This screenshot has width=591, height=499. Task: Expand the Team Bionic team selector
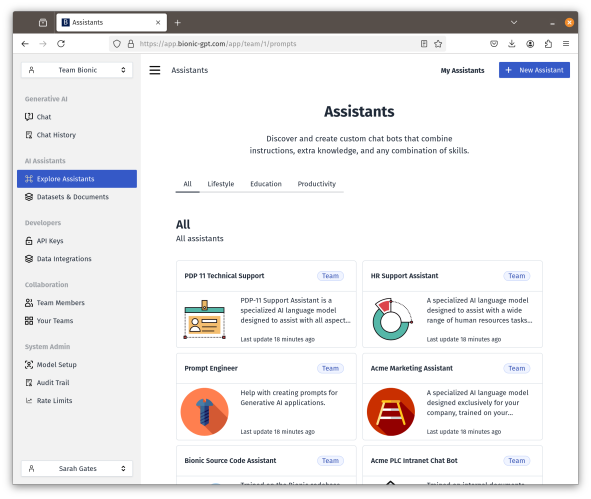(x=77, y=70)
